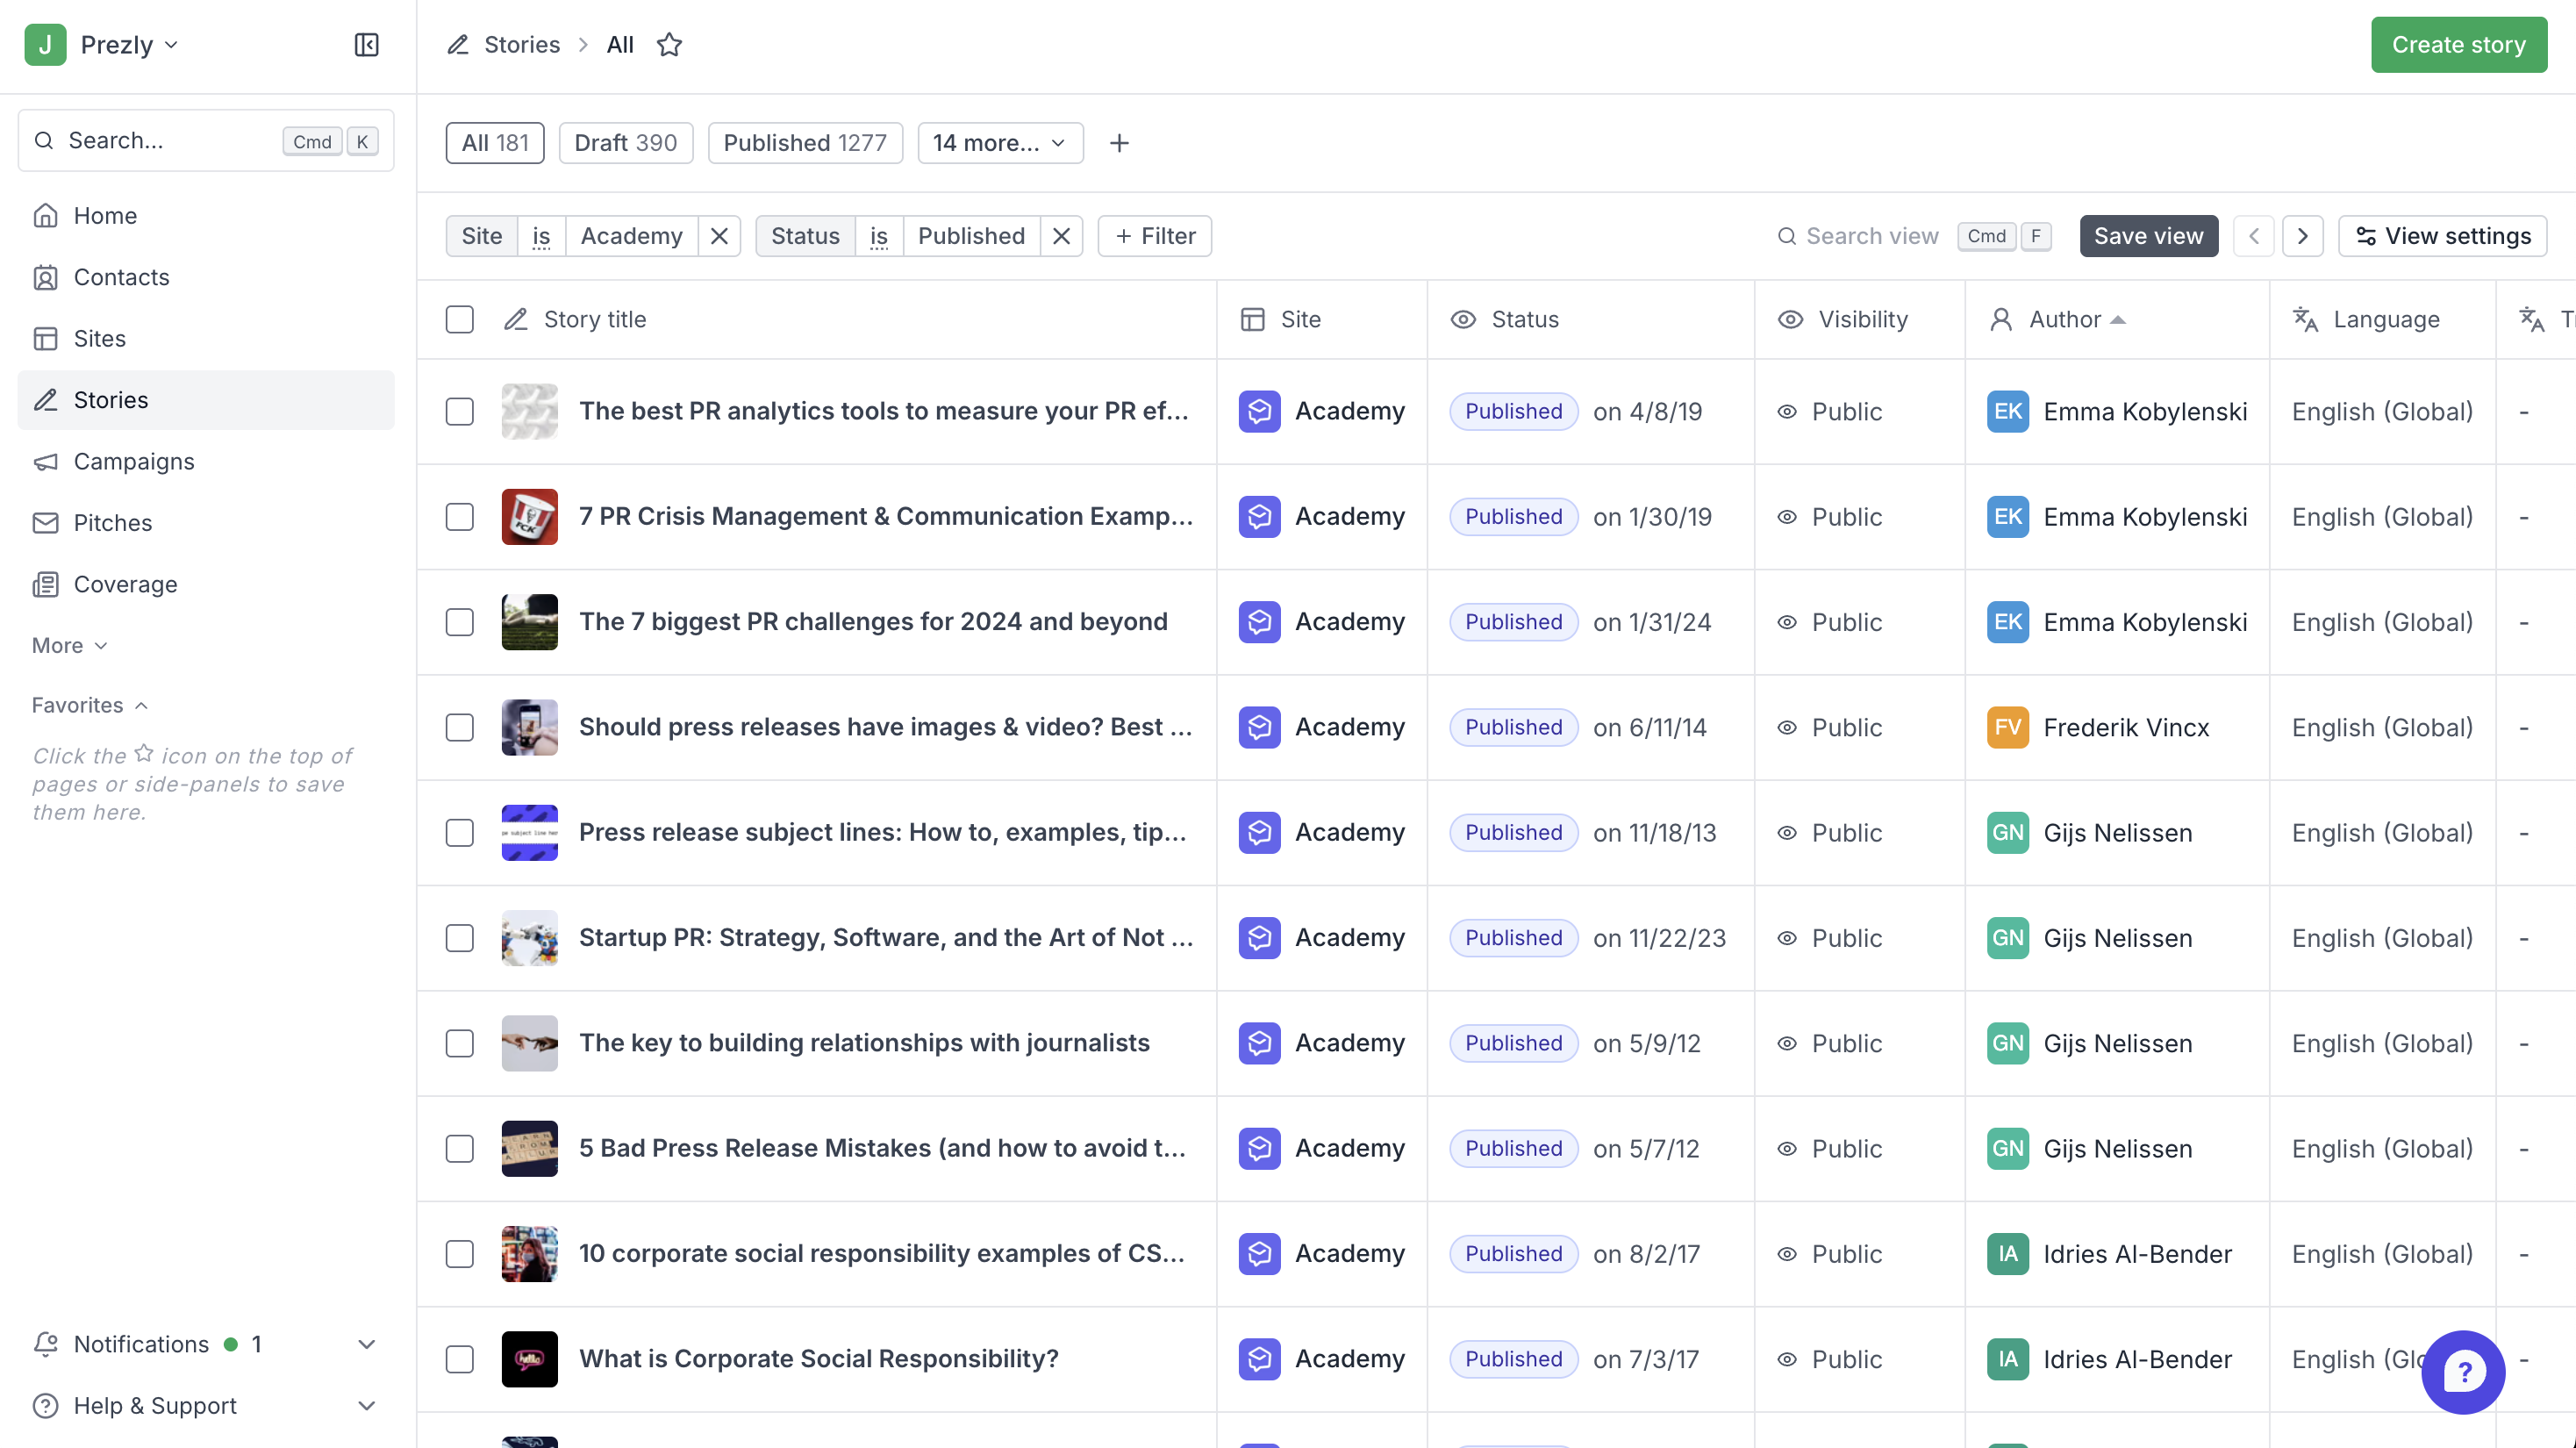Remove the Status is Published filter
Viewport: 2576px width, 1448px height.
tap(1061, 236)
